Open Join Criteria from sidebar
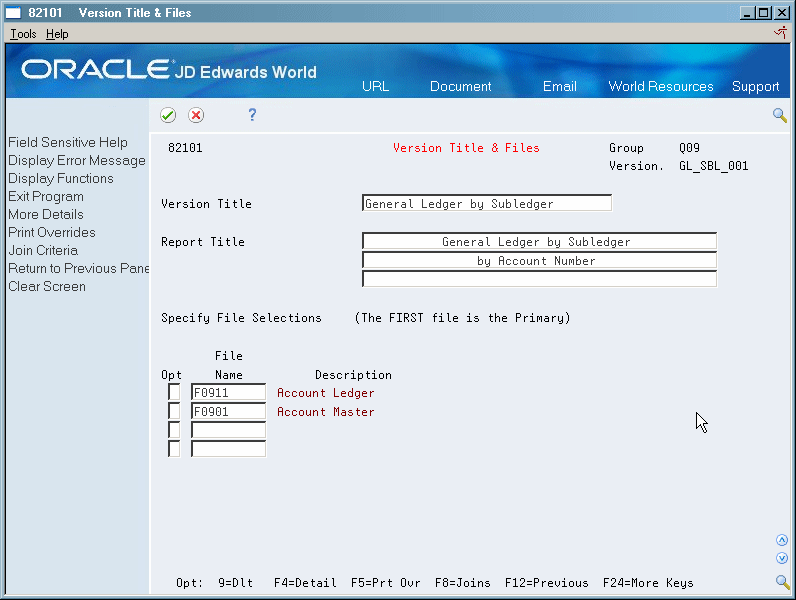Viewport: 796px width, 600px height. pos(43,250)
